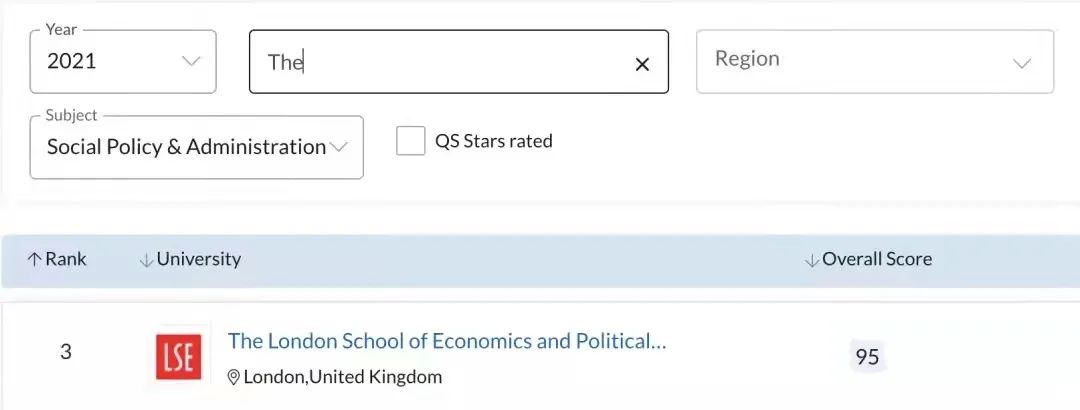Click Social Policy & Administration subject text

(x=186, y=147)
